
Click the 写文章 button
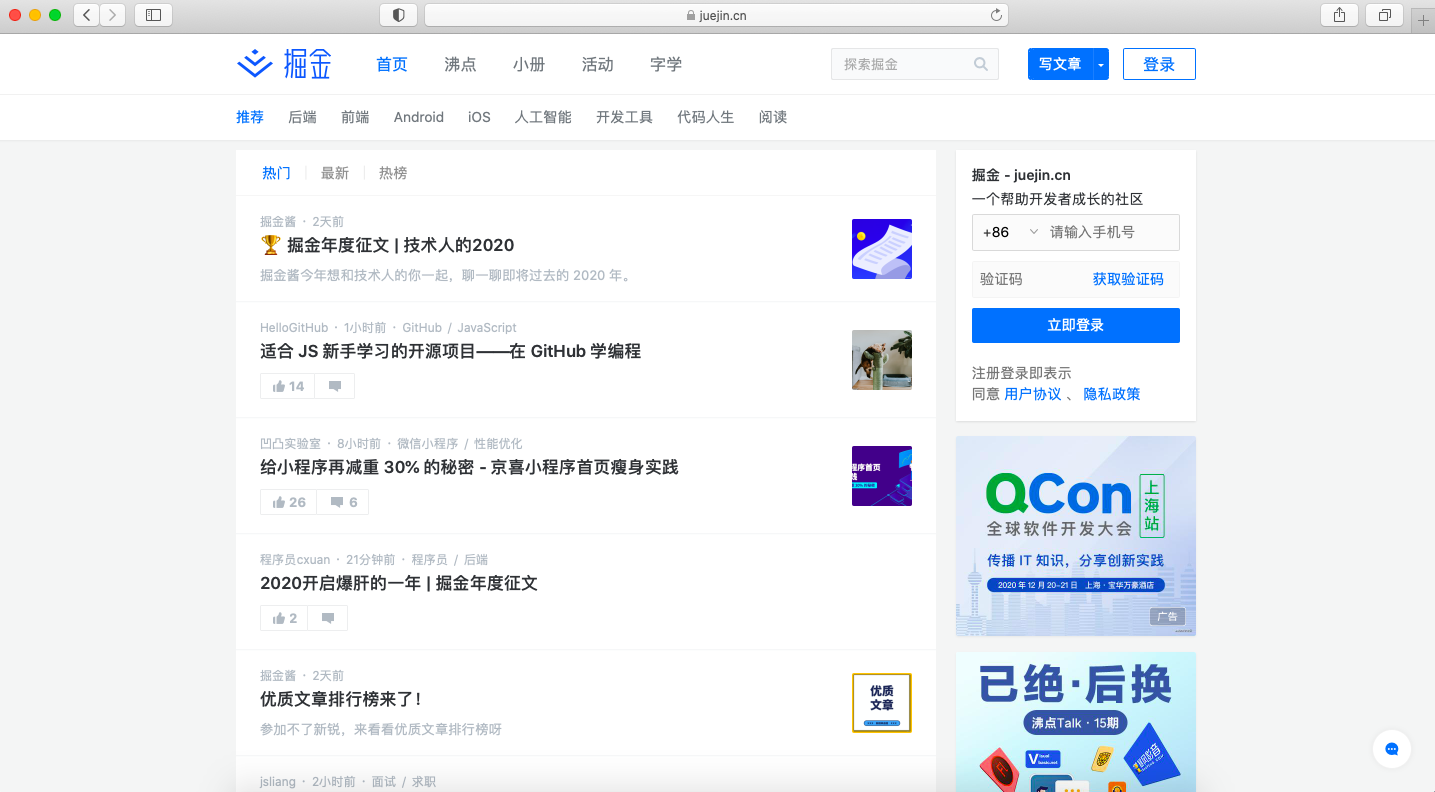coord(1060,64)
